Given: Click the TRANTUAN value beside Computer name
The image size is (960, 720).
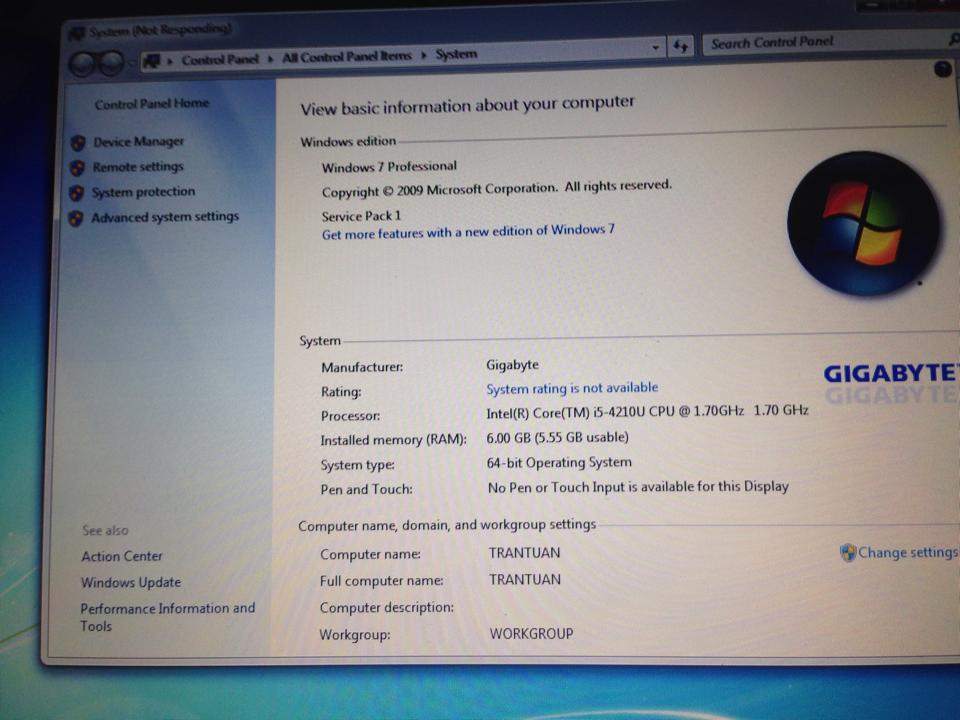Looking at the screenshot, I should 524,553.
